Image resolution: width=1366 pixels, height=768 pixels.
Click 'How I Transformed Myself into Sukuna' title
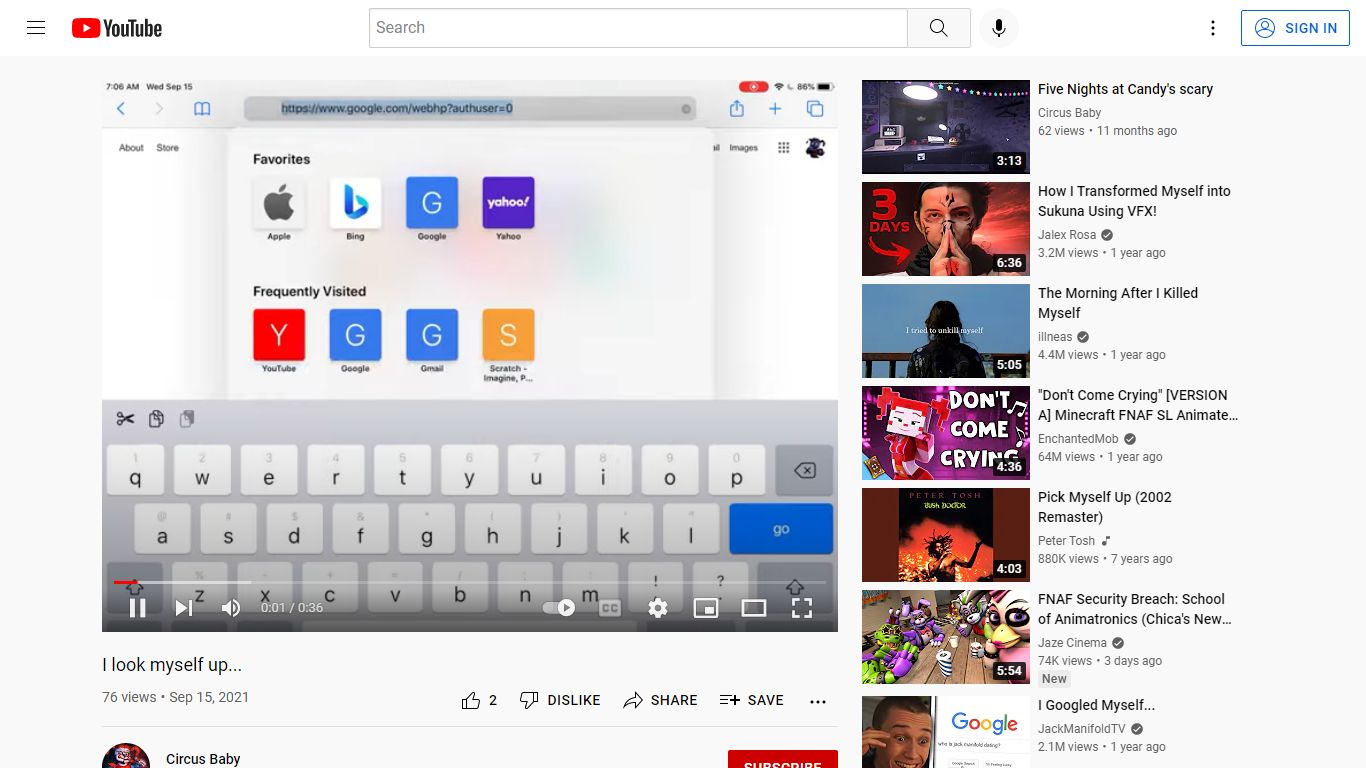[x=1134, y=201]
